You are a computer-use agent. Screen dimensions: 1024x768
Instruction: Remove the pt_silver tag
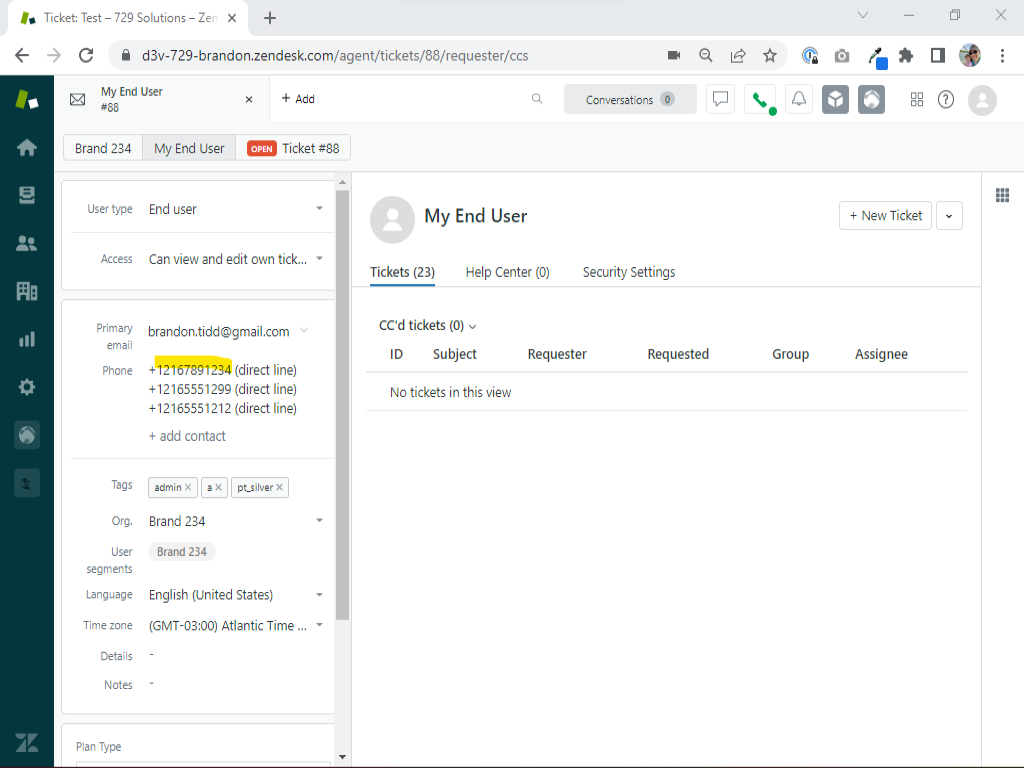click(x=280, y=488)
